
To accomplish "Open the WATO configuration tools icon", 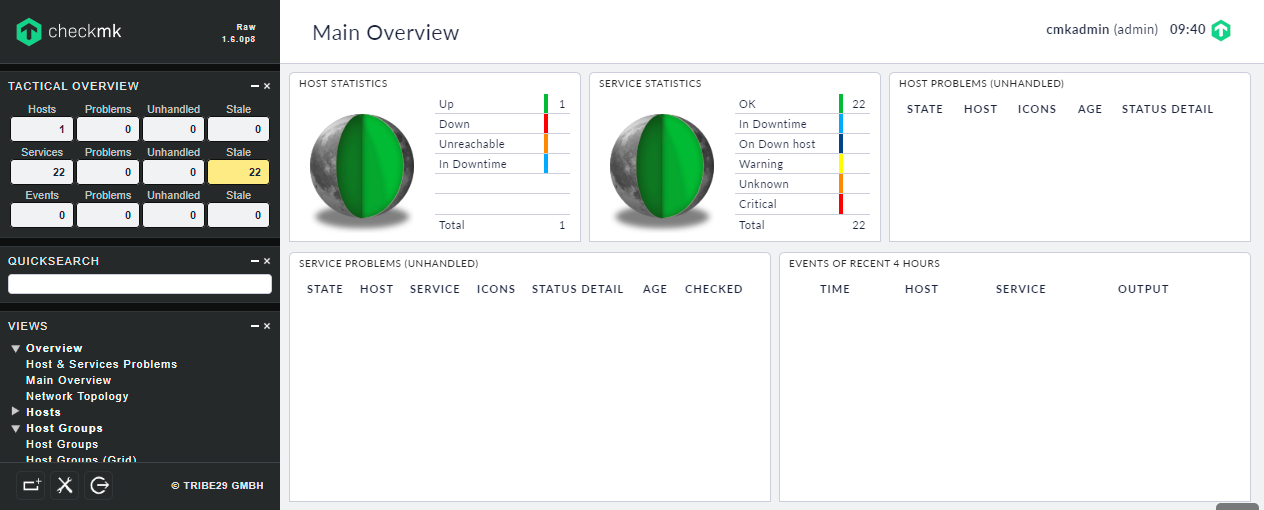I will click(65, 485).
